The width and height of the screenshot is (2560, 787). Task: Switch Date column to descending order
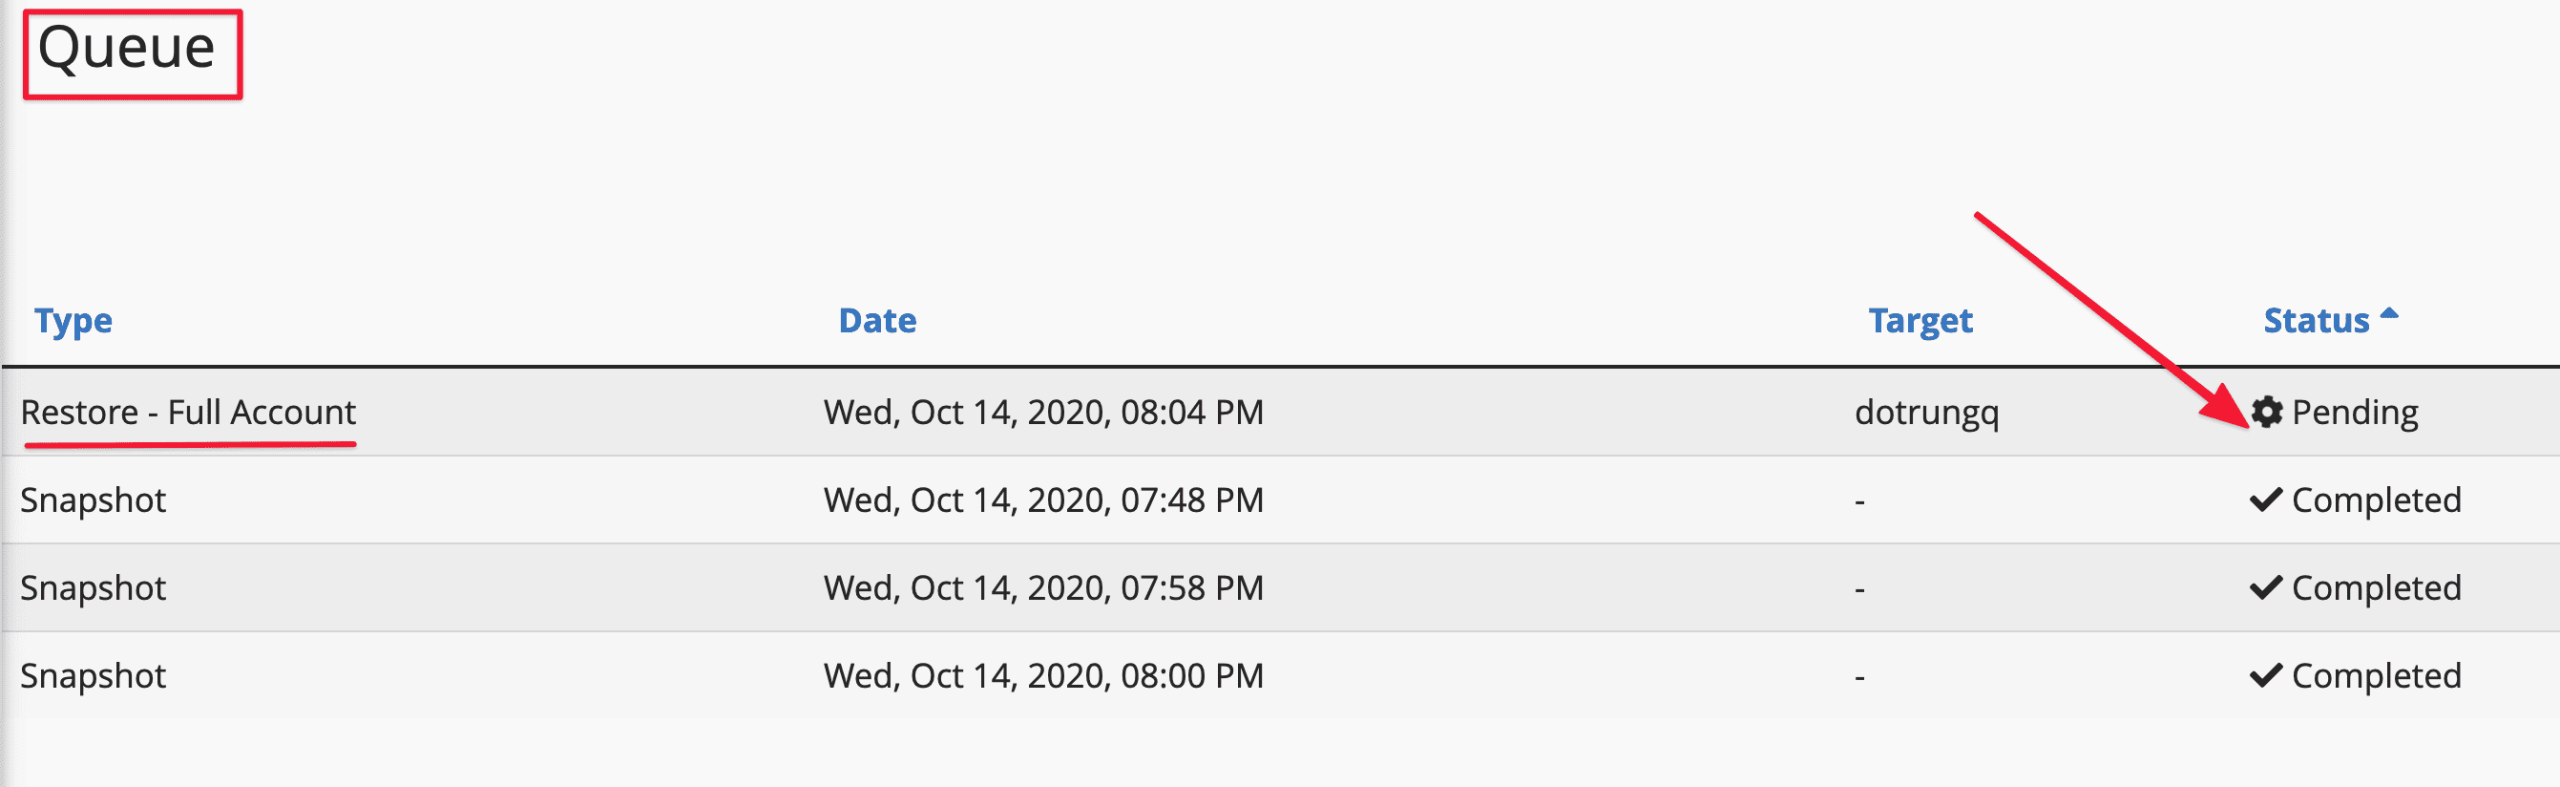tap(878, 321)
